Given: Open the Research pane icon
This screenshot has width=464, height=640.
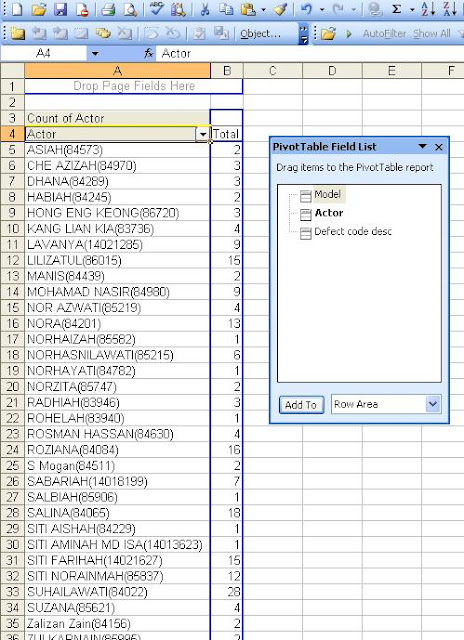Looking at the screenshot, I should [178, 9].
